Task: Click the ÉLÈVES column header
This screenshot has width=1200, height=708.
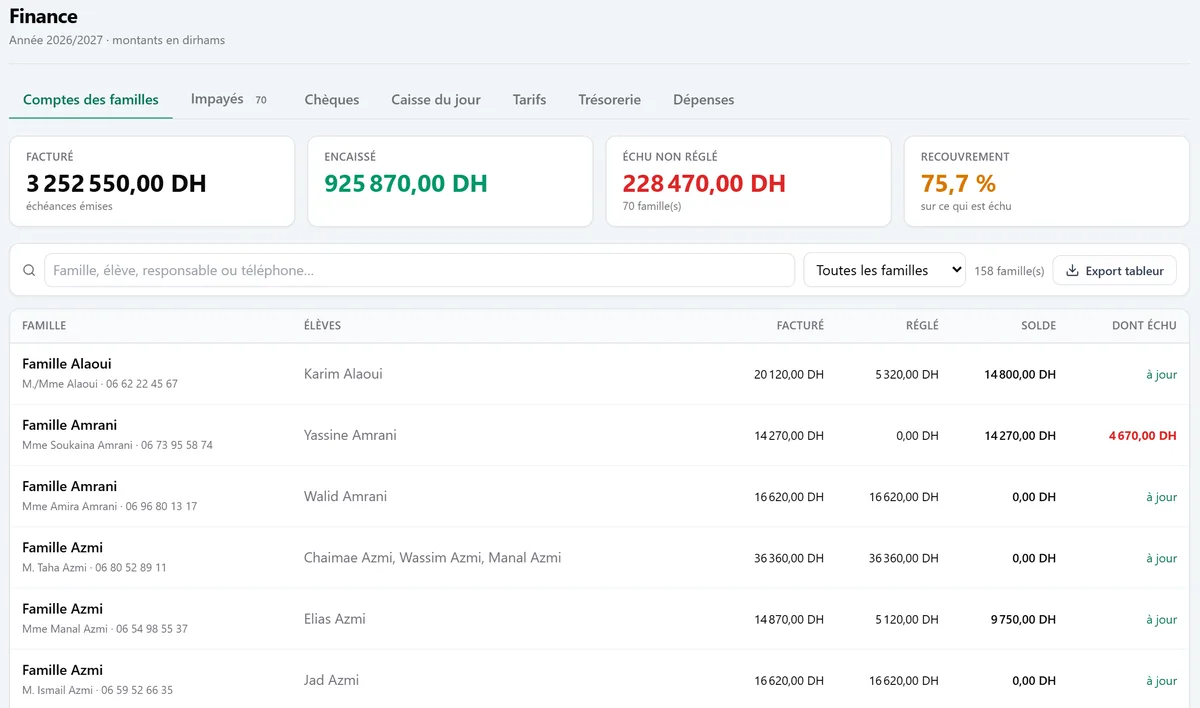Action: click(x=322, y=326)
